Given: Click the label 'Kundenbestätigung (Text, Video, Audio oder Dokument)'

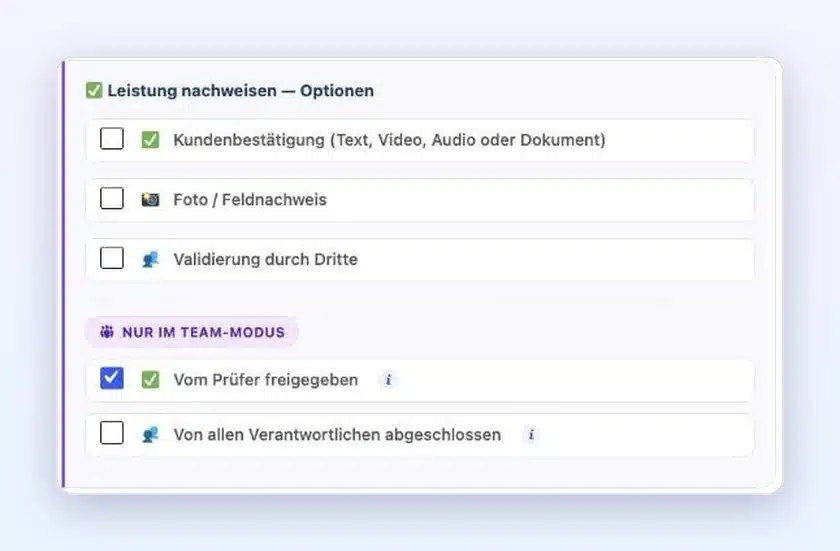Looking at the screenshot, I should coord(389,140).
